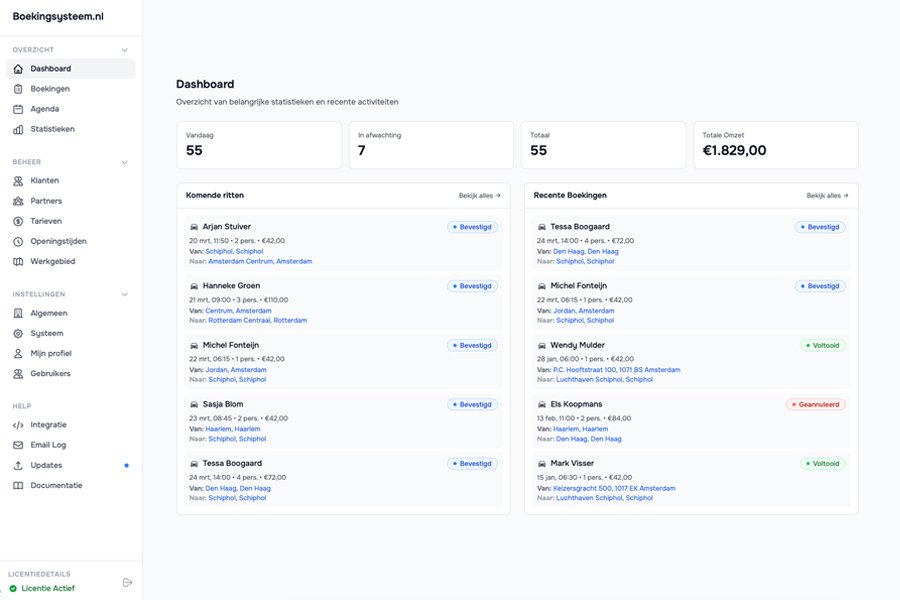Open Openingstijden via the clock icon
900x600 pixels.
pos(18,240)
